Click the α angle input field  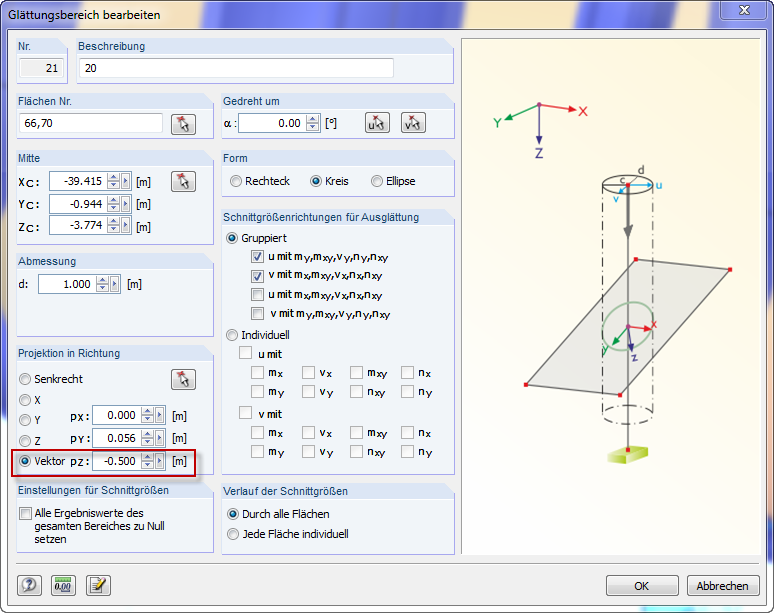[x=272, y=123]
